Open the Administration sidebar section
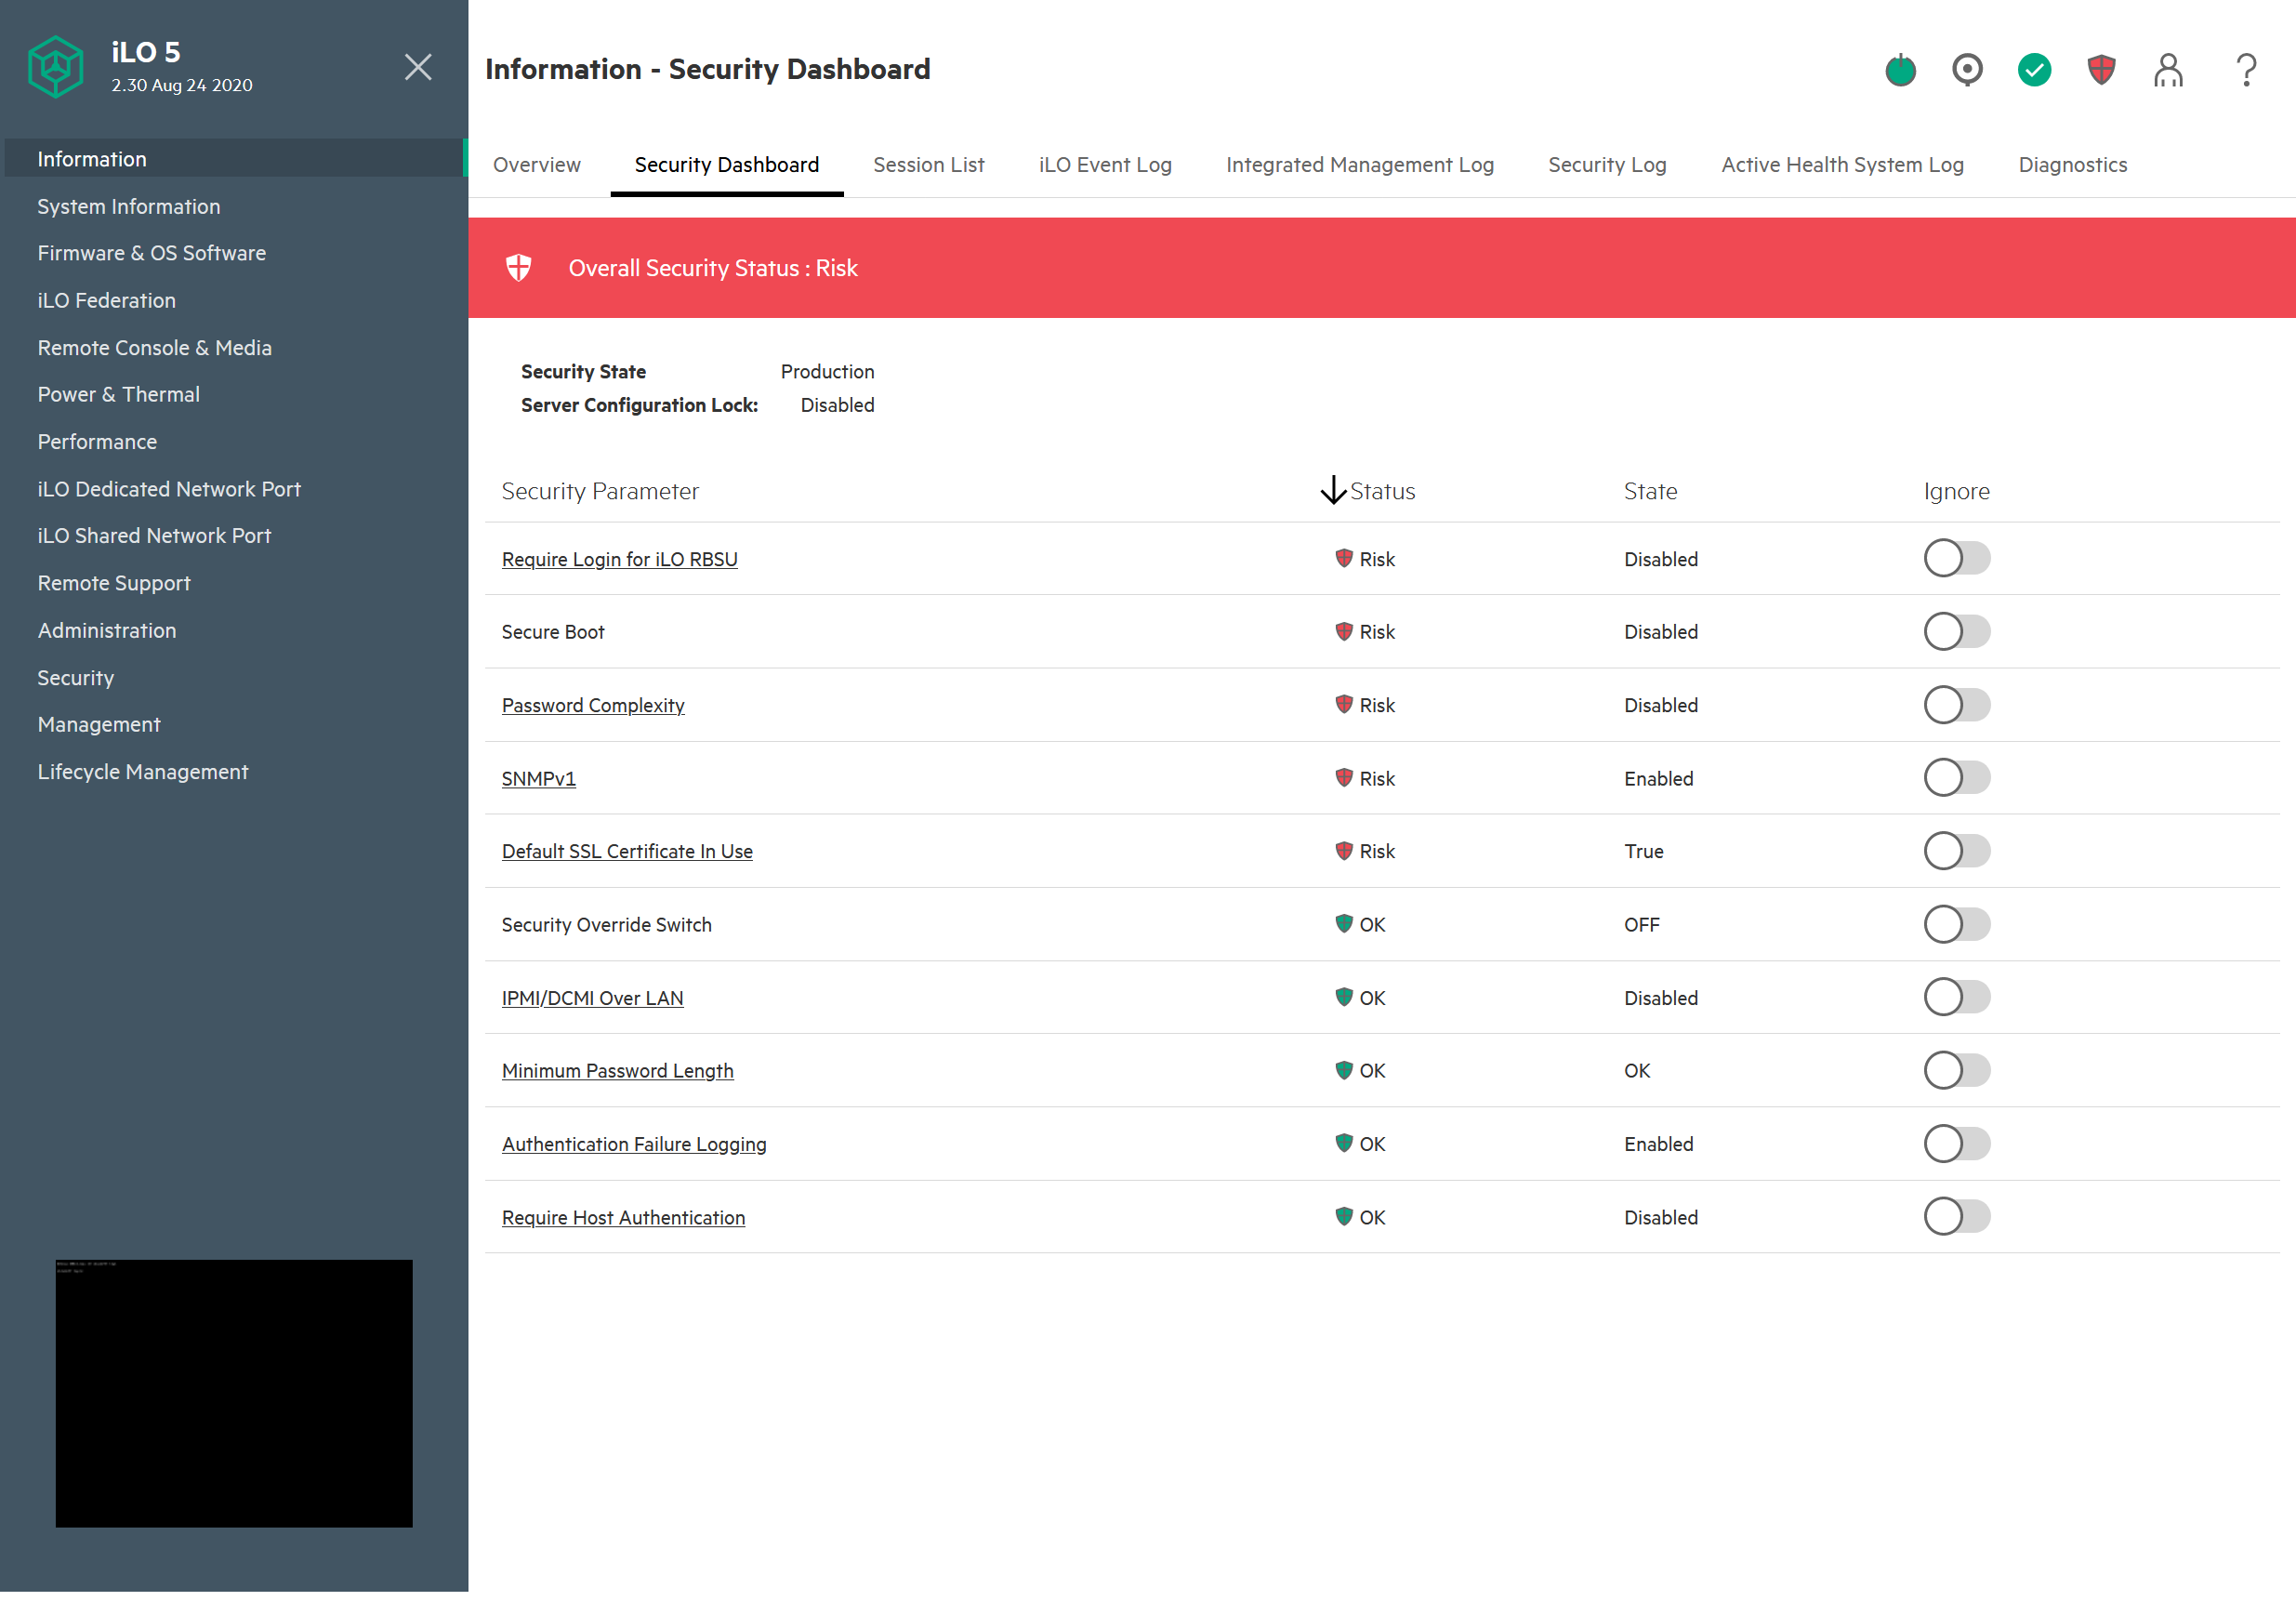 (107, 631)
